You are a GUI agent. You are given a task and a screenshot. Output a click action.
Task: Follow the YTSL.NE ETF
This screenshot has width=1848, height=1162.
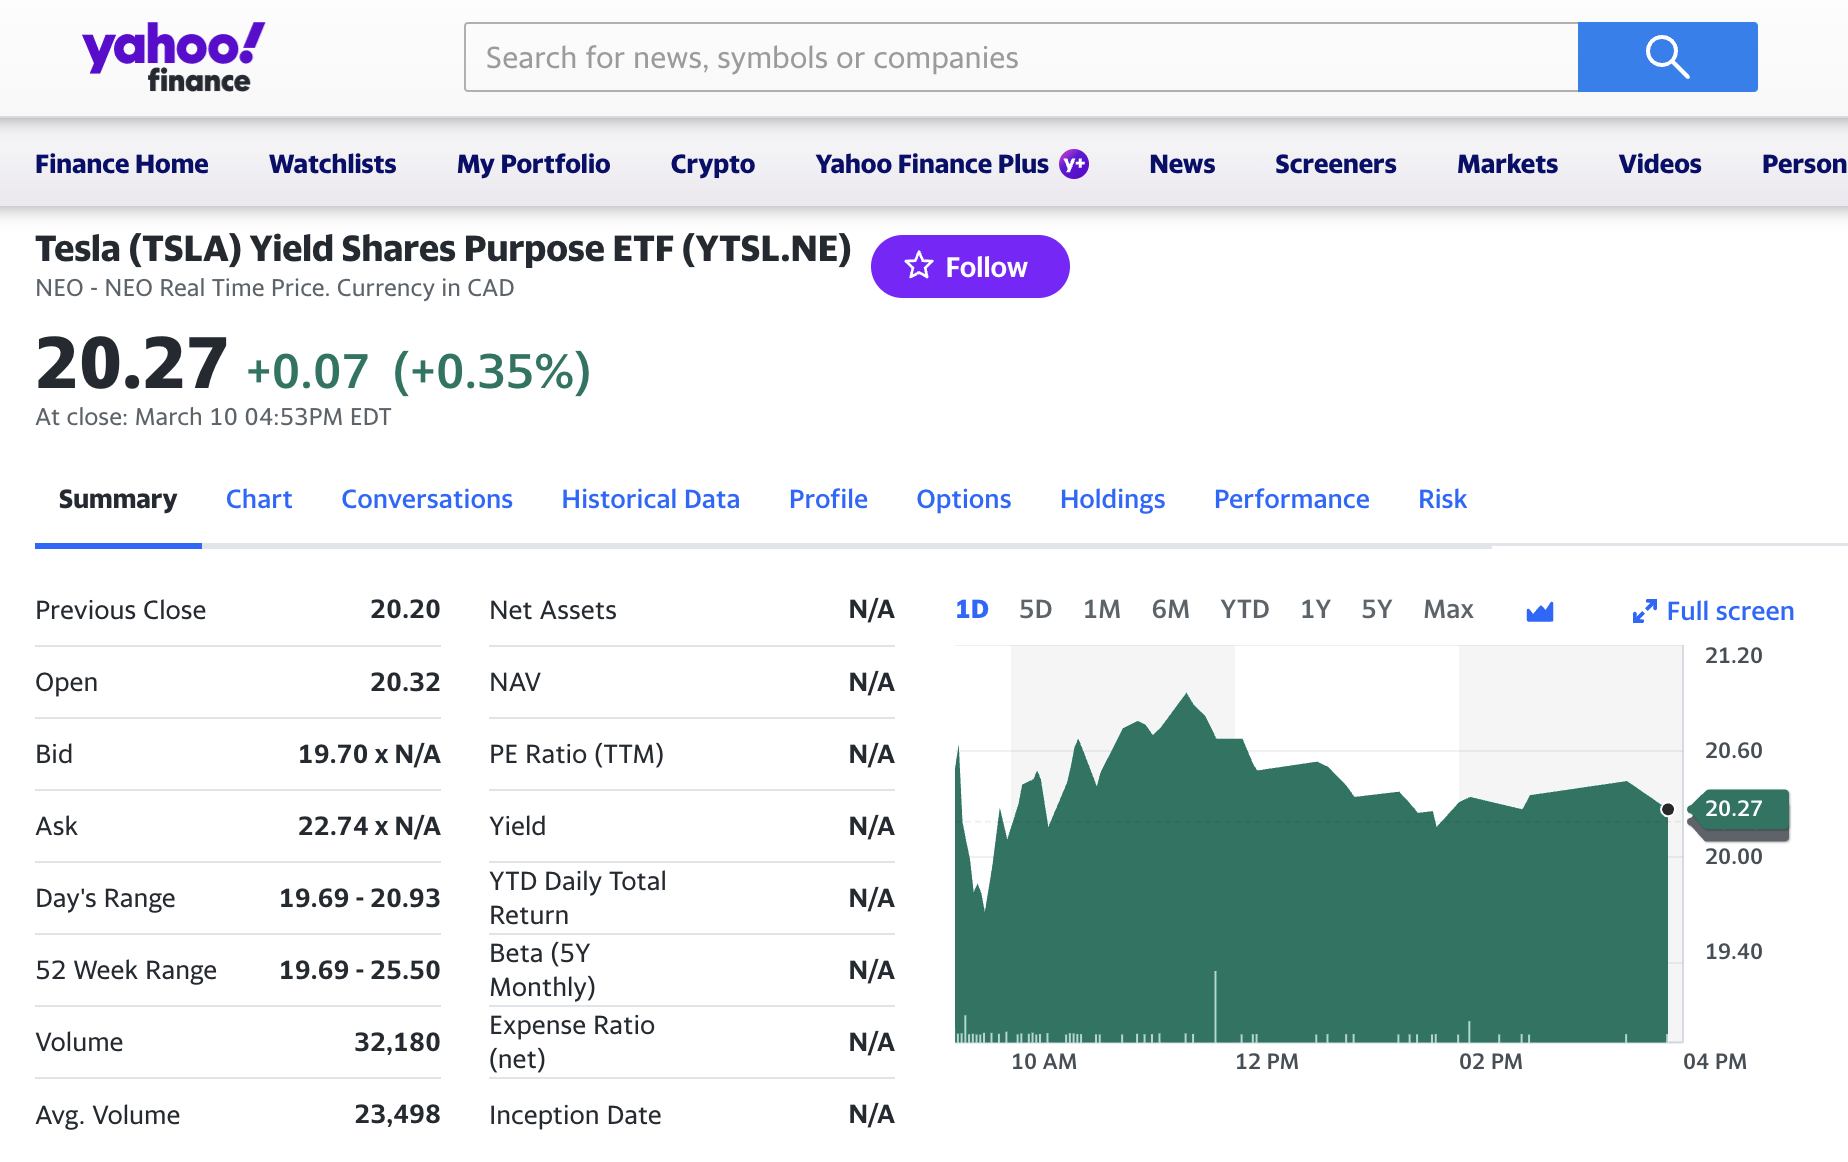970,266
